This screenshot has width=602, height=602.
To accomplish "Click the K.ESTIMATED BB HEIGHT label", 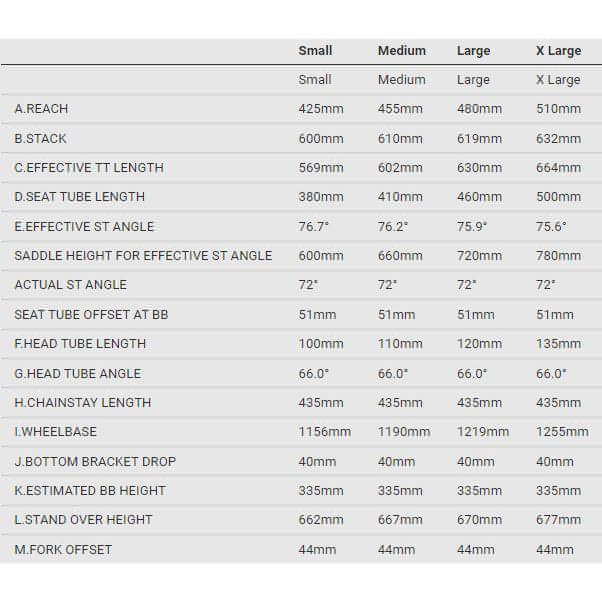I will point(90,491).
